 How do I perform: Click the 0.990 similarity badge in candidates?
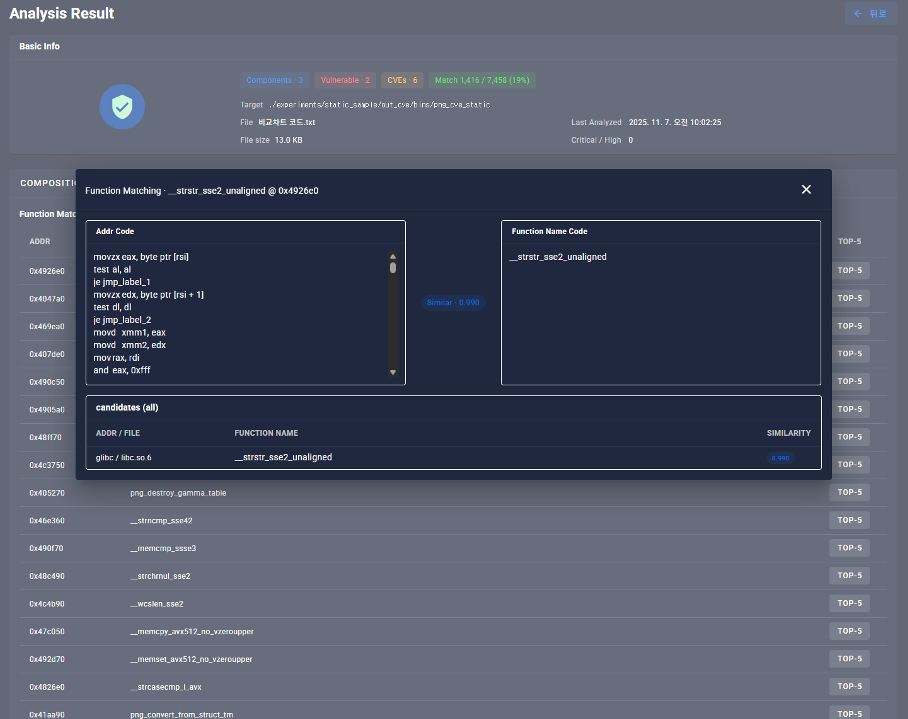coord(780,457)
